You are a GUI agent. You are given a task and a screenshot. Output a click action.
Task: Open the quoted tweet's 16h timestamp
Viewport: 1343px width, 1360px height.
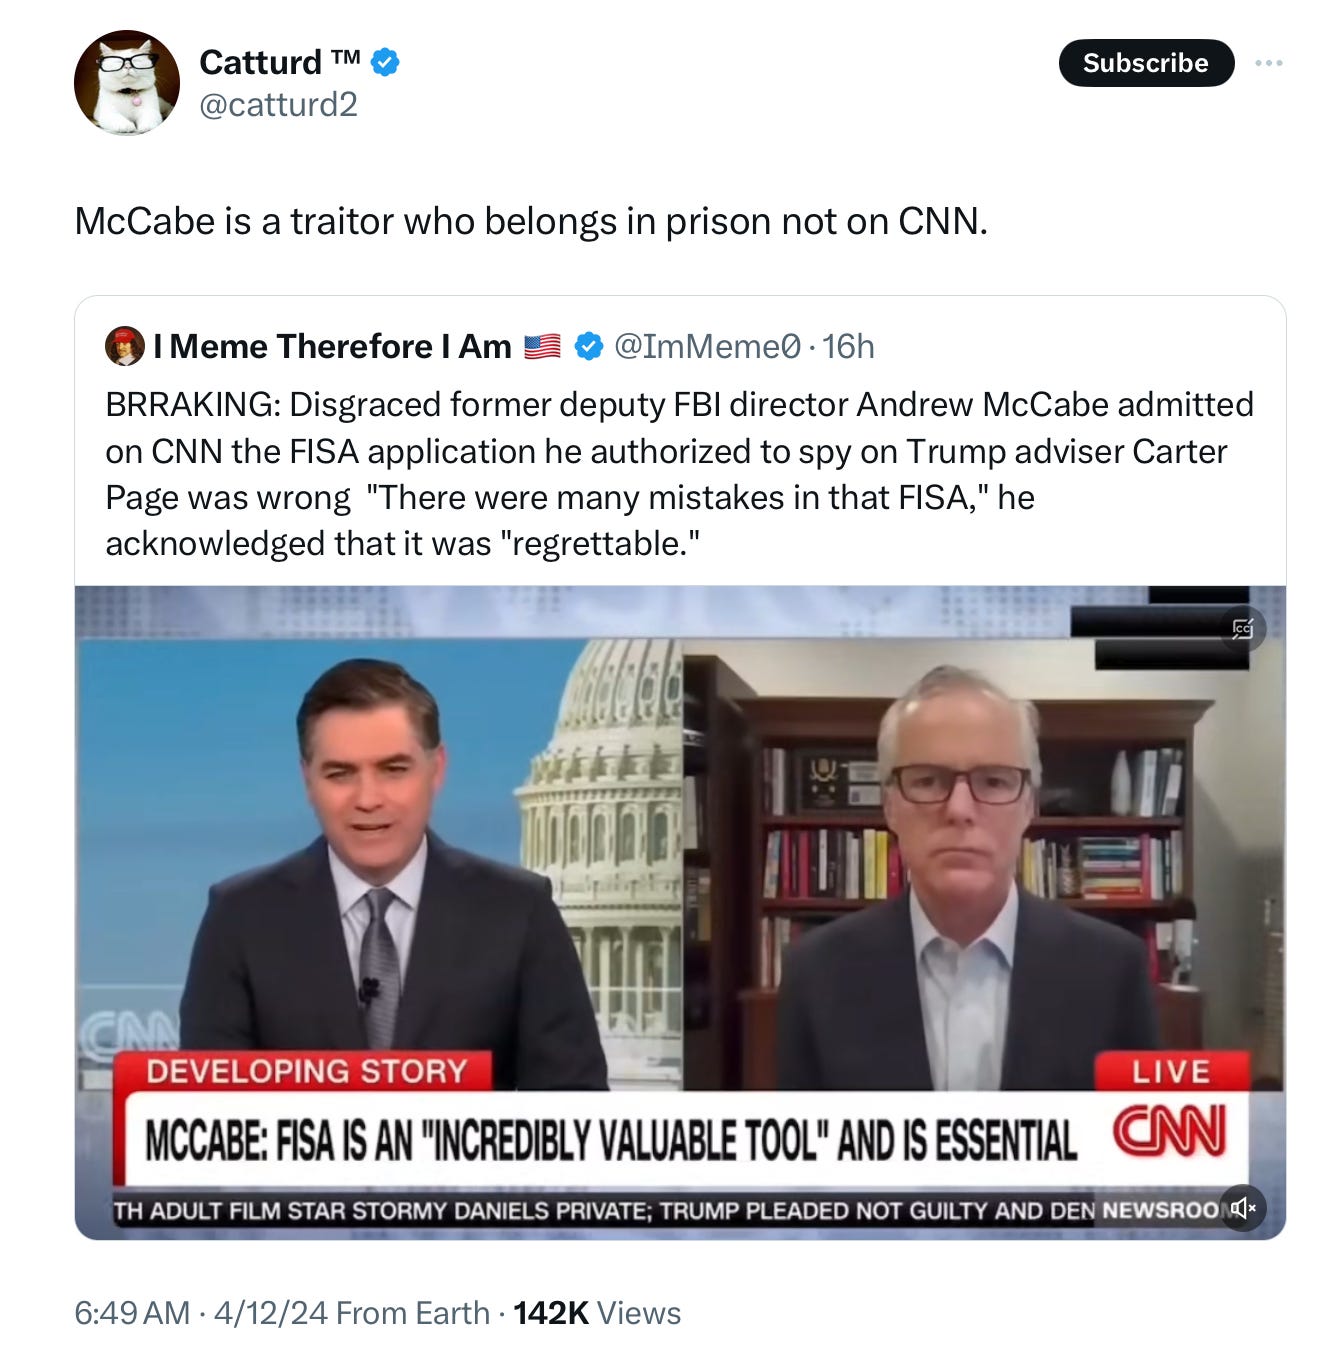(848, 346)
